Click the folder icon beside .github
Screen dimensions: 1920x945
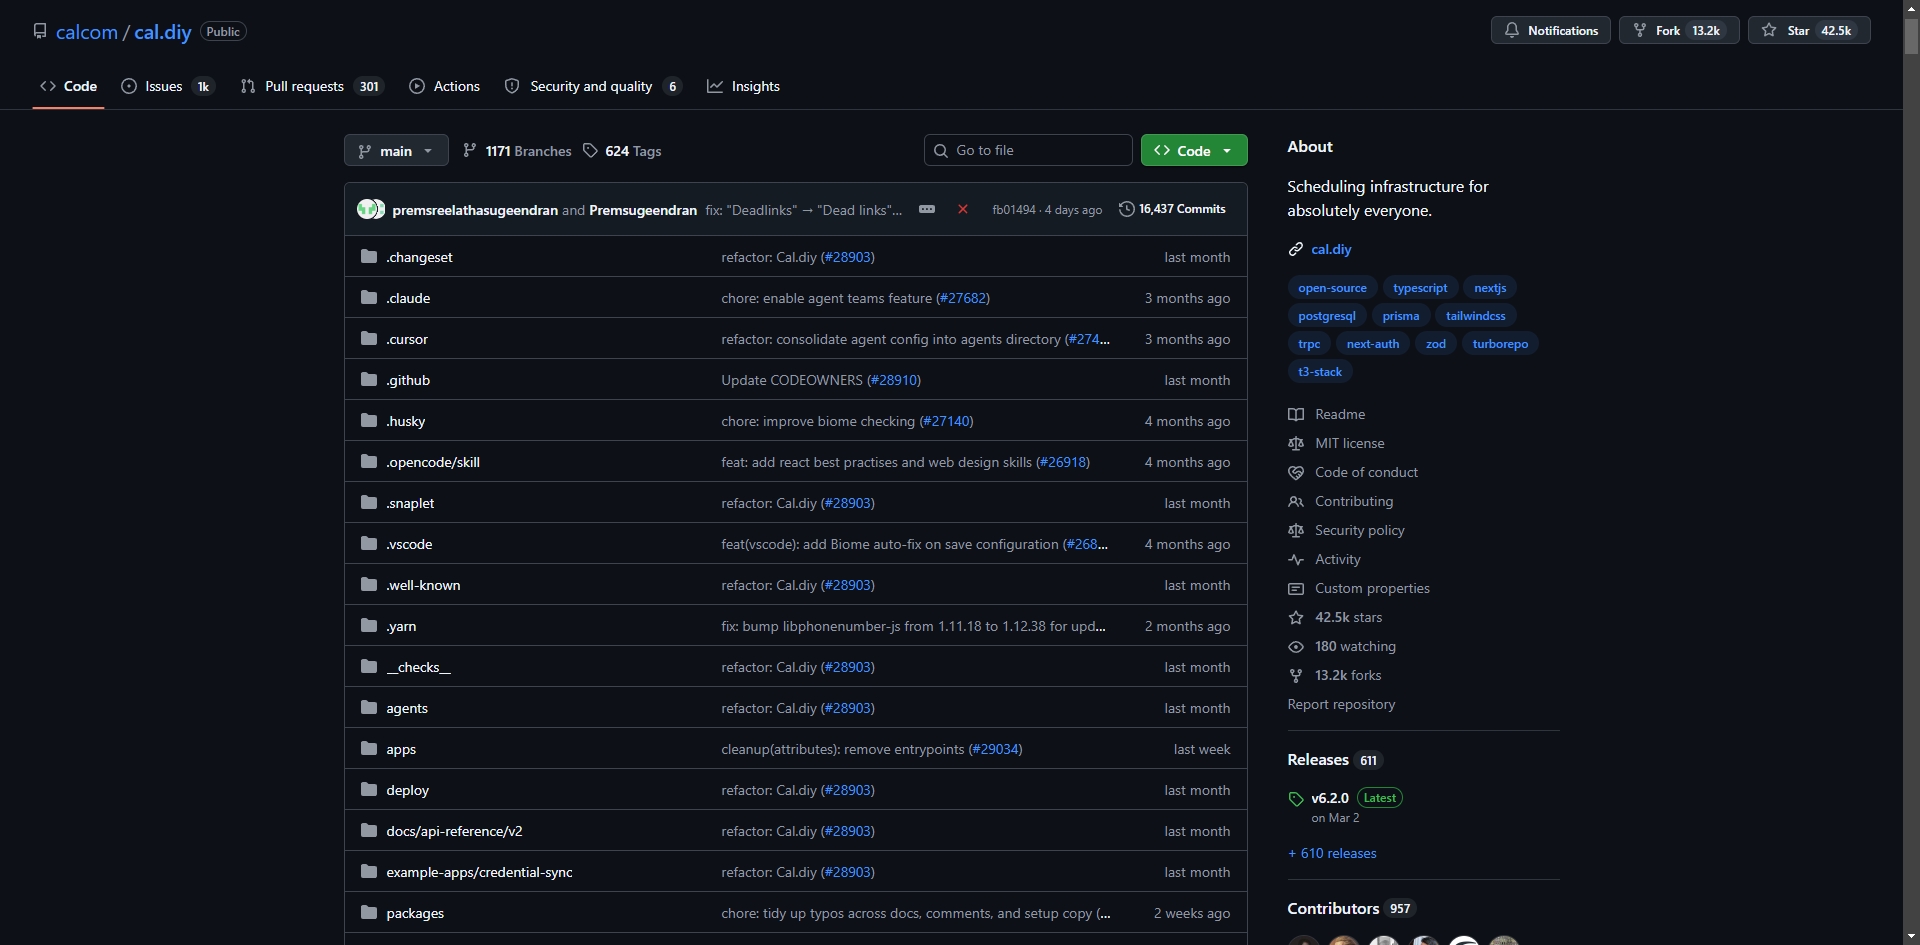pyautogui.click(x=369, y=380)
